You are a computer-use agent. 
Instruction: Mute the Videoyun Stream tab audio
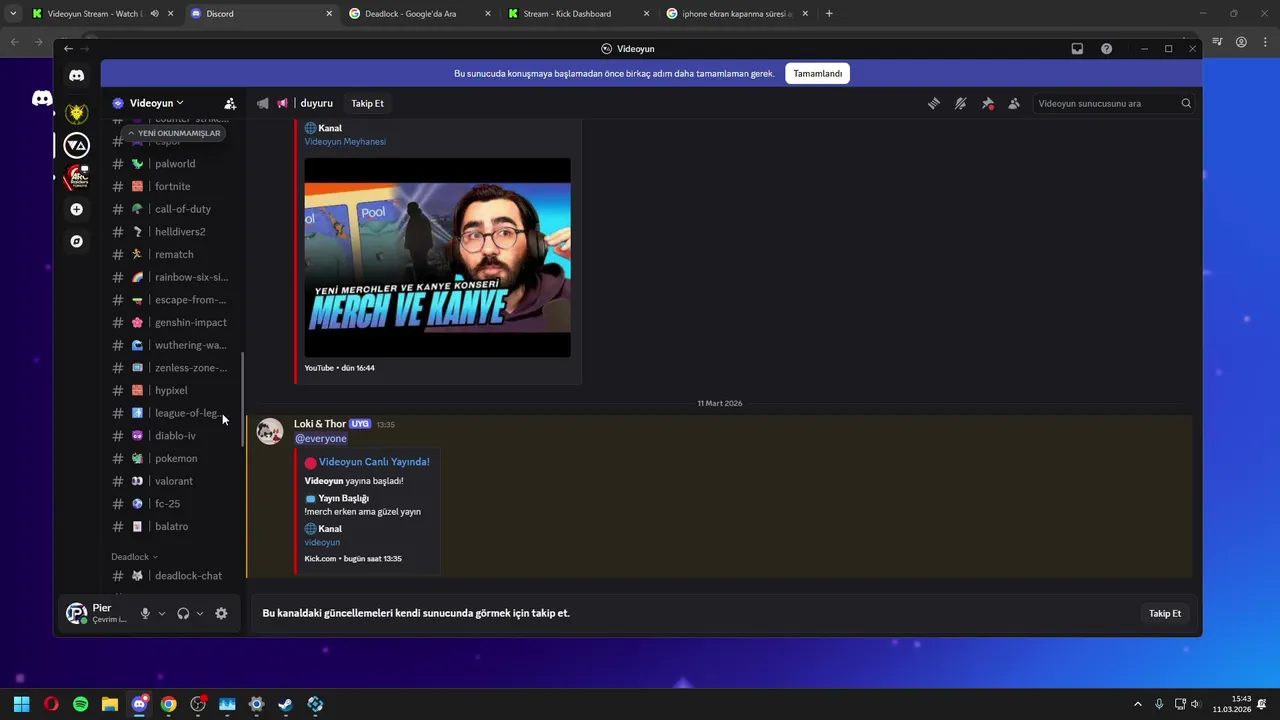click(x=154, y=14)
